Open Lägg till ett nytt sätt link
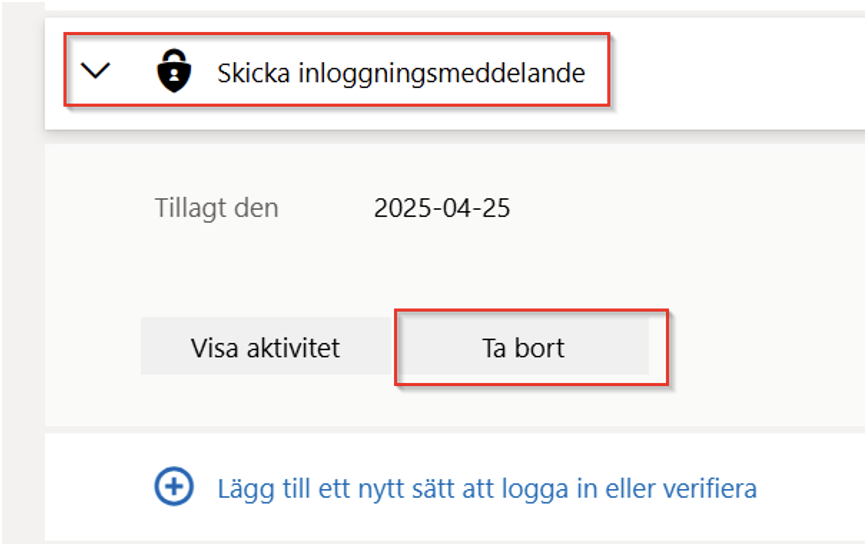This screenshot has width=868, height=544. pos(487,488)
